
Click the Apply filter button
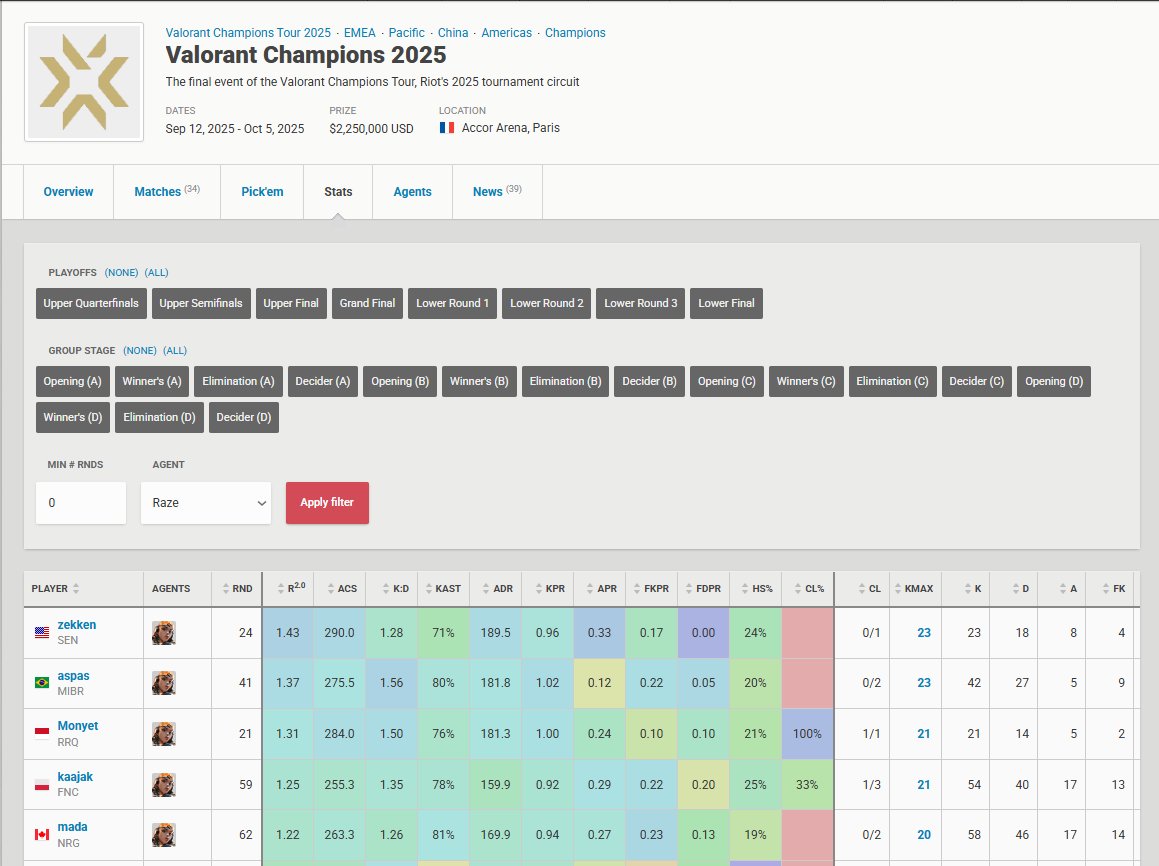click(327, 502)
